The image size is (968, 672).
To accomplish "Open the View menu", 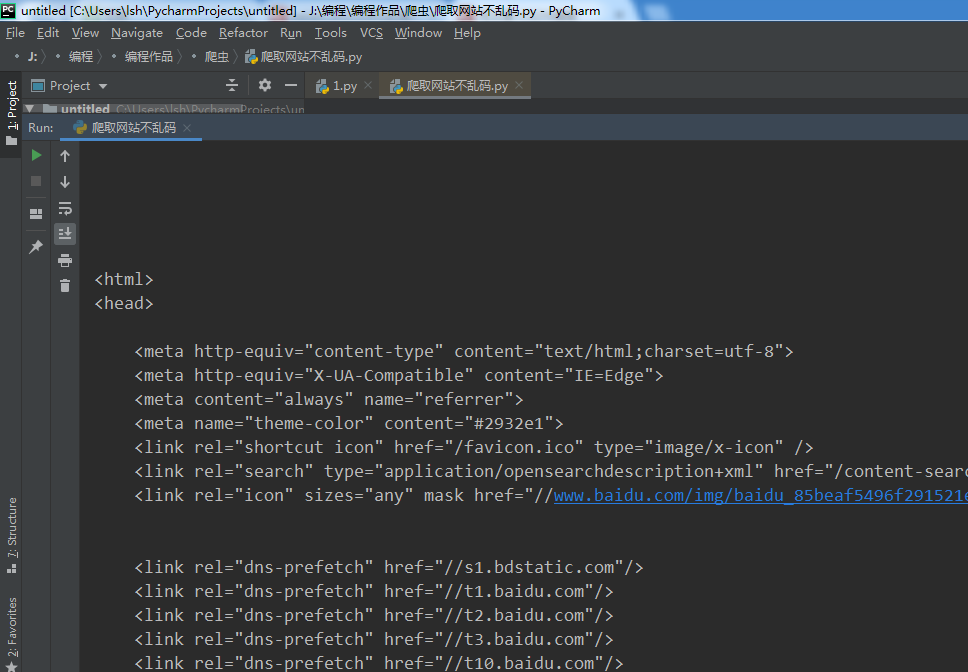I will pos(85,33).
